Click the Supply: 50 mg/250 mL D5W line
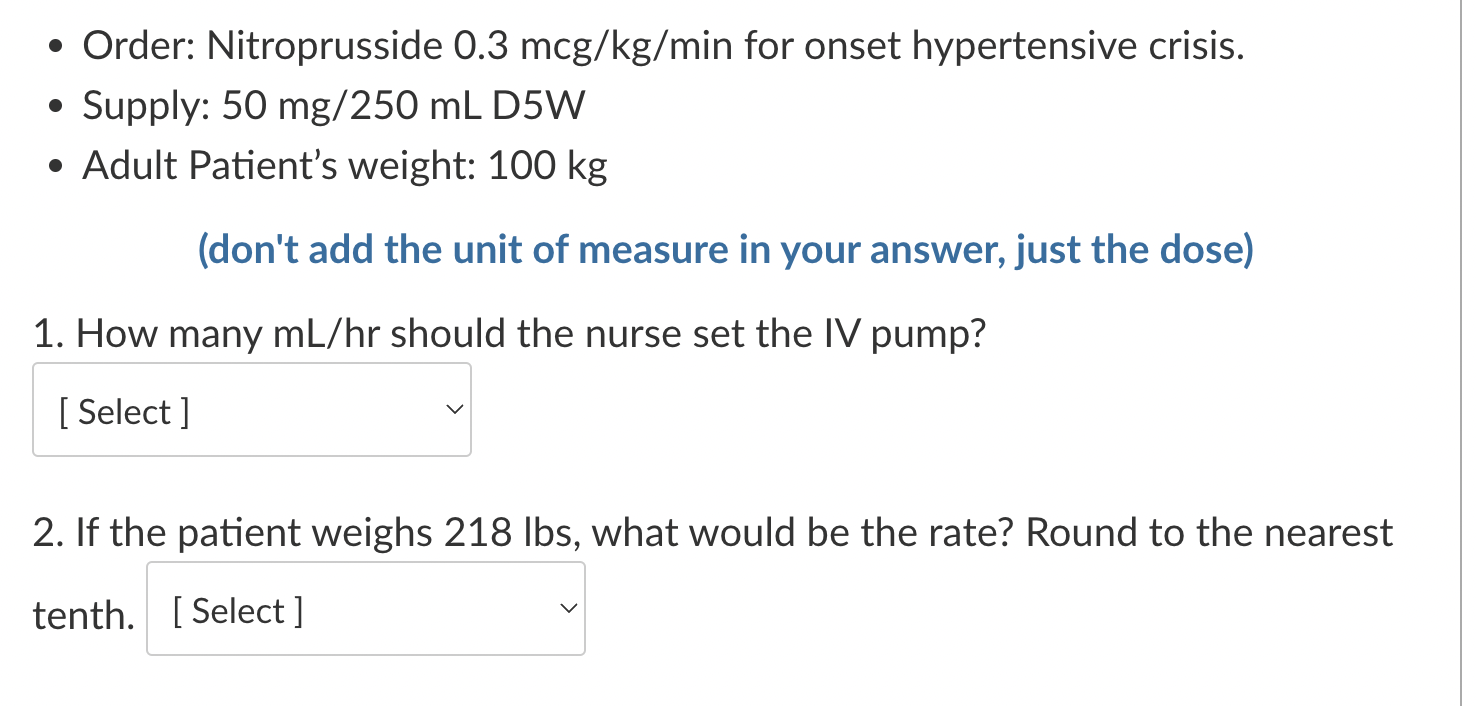This screenshot has height=706, width=1476. (x=333, y=105)
